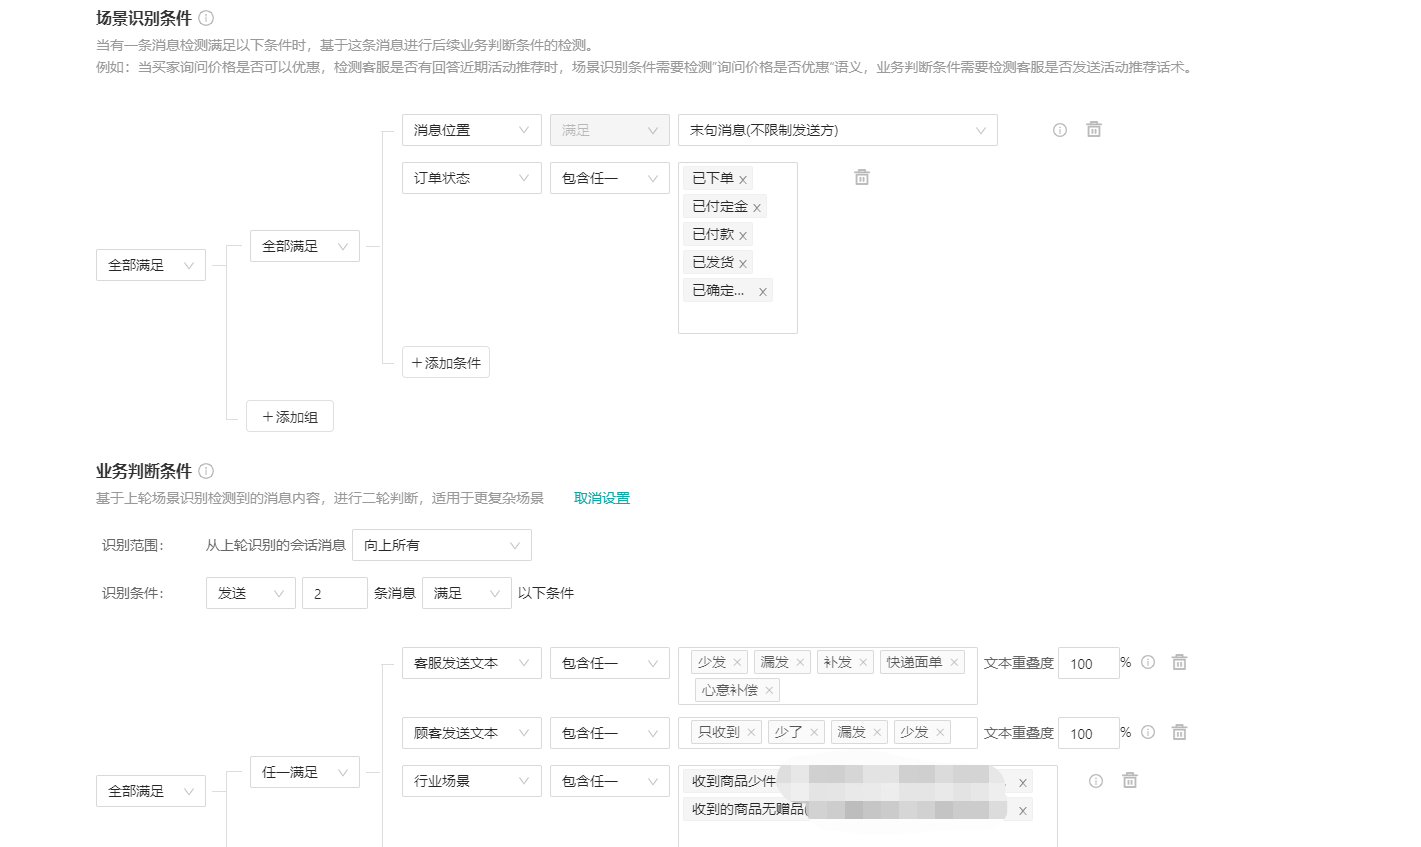Open 包含任一 dropdown in 订单状态 row

coord(609,178)
